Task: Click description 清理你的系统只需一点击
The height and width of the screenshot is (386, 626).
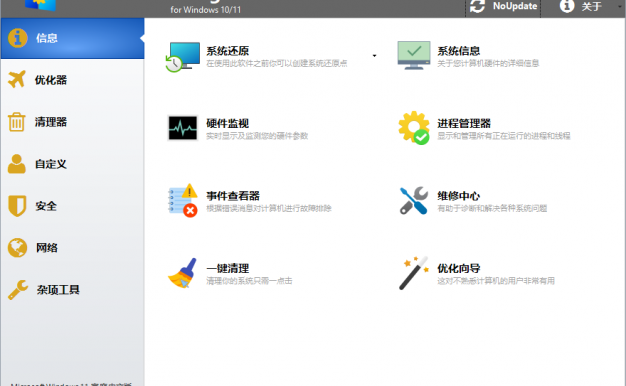Action: click(249, 281)
